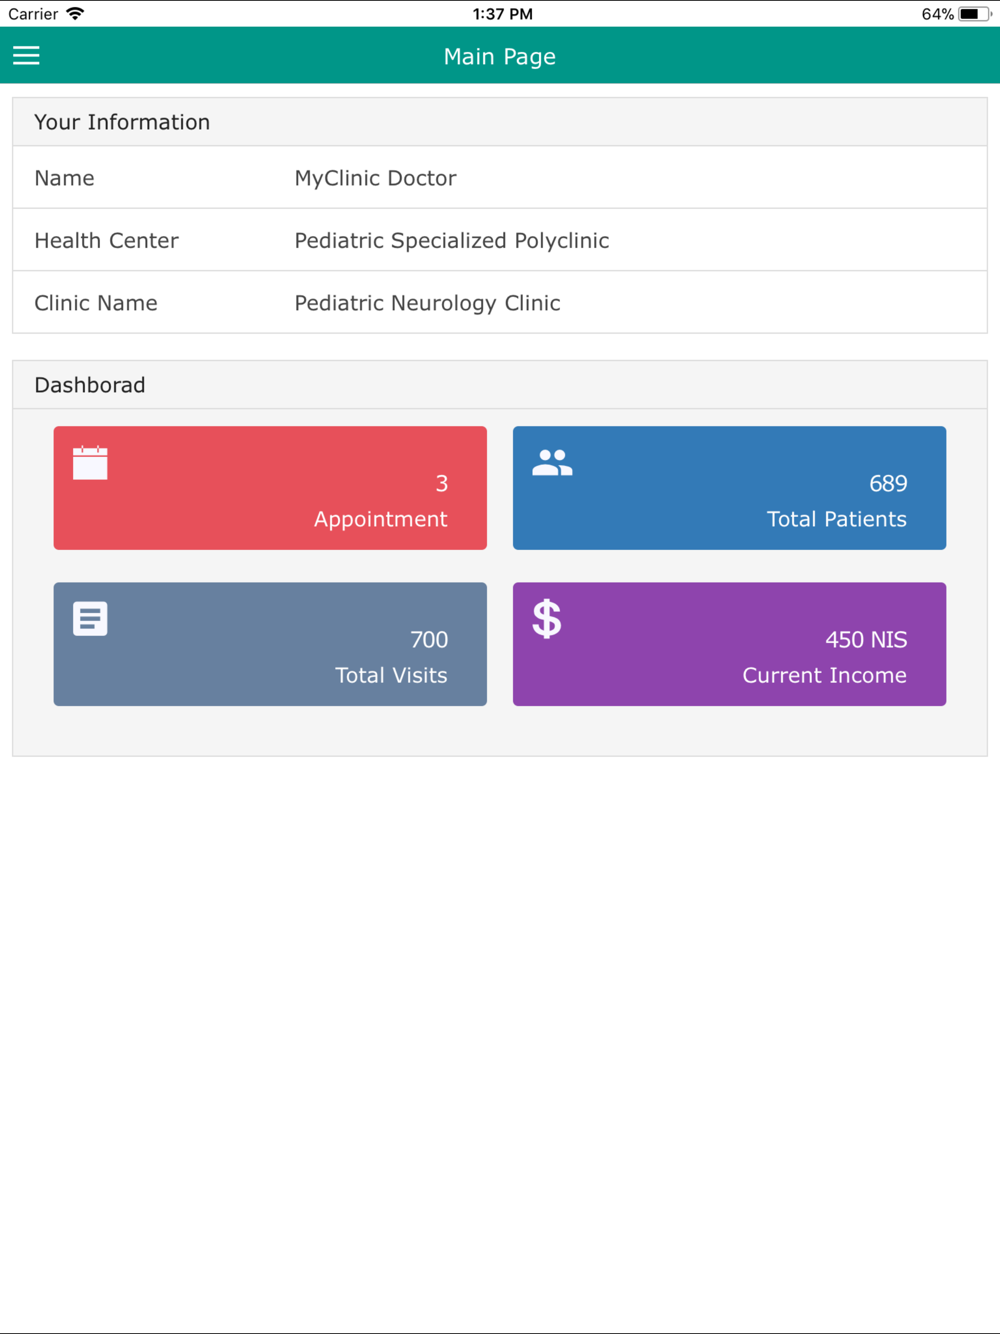
Task: Tap the Wi-Fi status icon
Action: point(75,14)
